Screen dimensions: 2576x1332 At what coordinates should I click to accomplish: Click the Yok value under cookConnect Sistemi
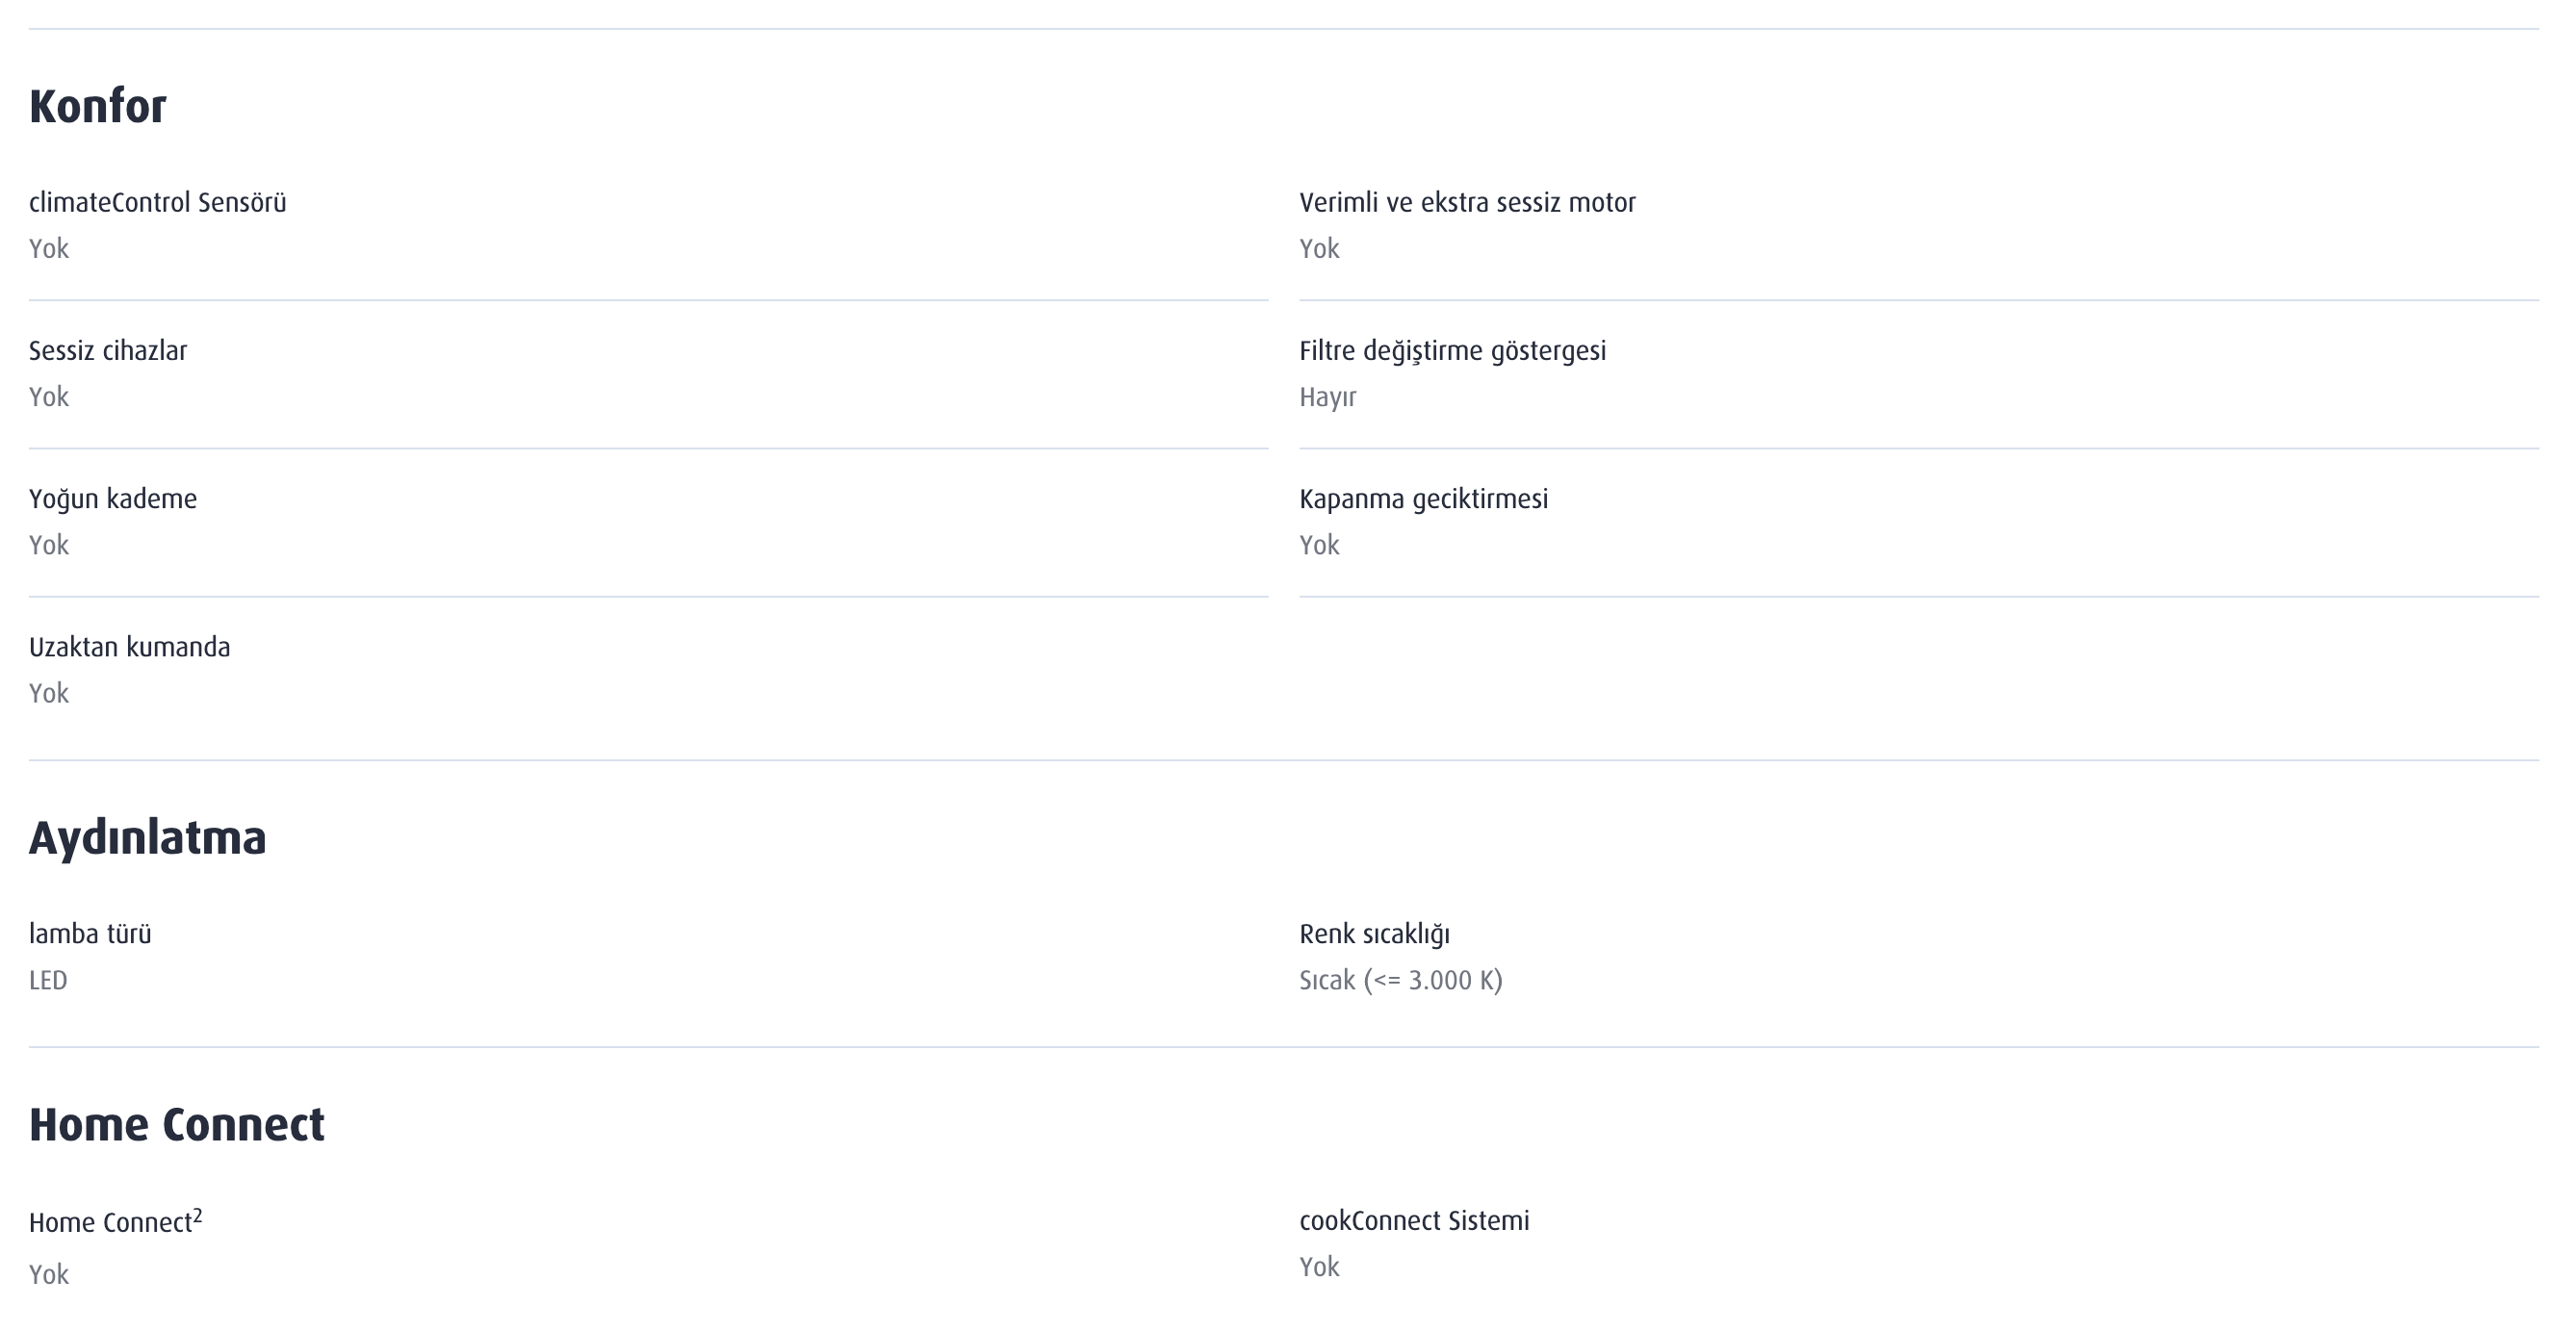1319,1267
